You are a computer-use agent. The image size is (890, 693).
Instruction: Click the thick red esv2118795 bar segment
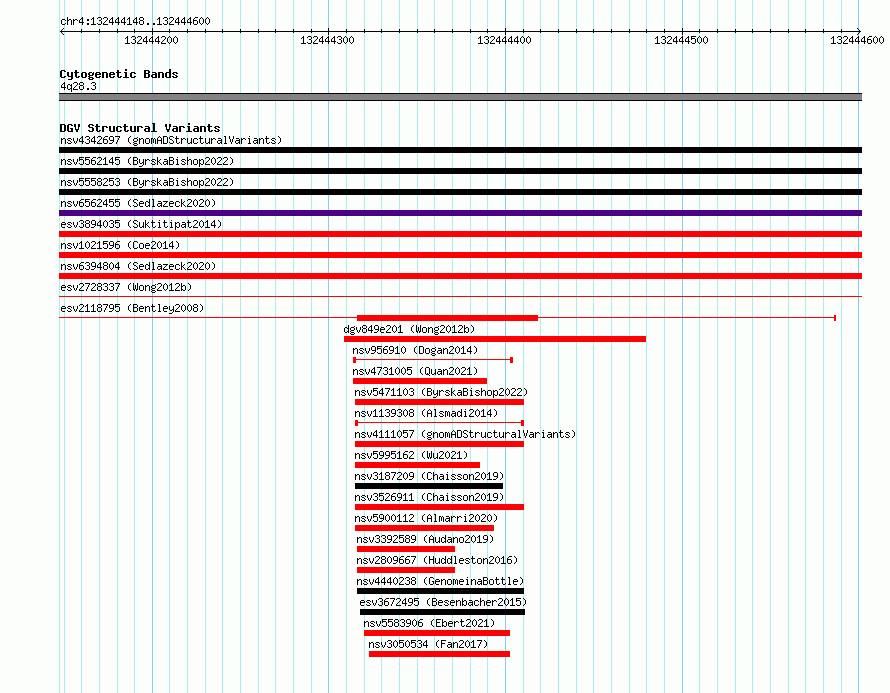click(x=447, y=318)
